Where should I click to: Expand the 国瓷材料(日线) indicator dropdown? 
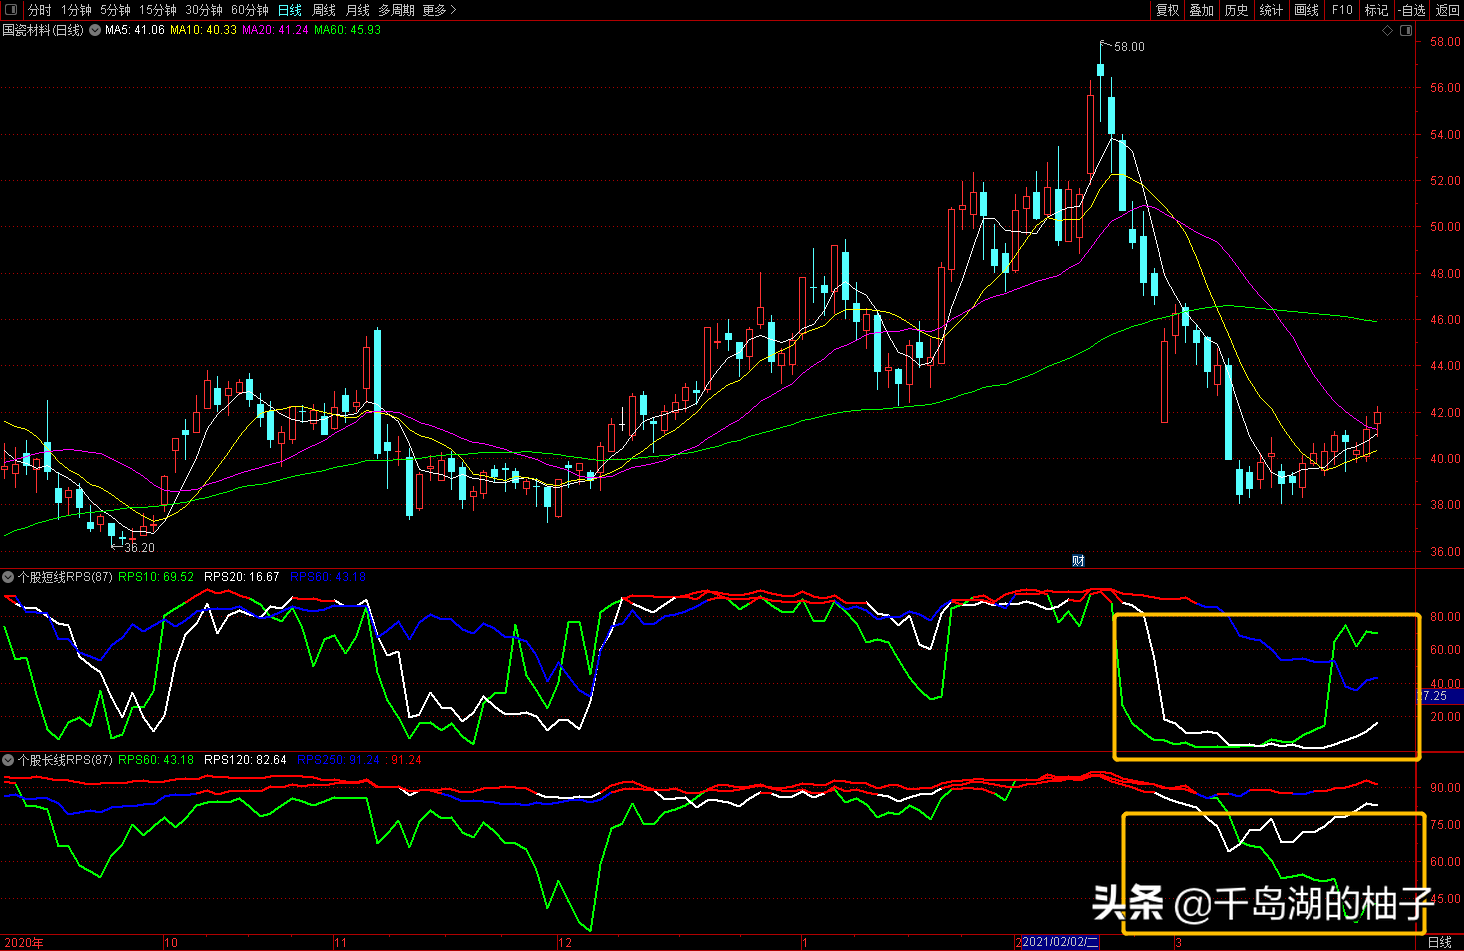coord(95,30)
